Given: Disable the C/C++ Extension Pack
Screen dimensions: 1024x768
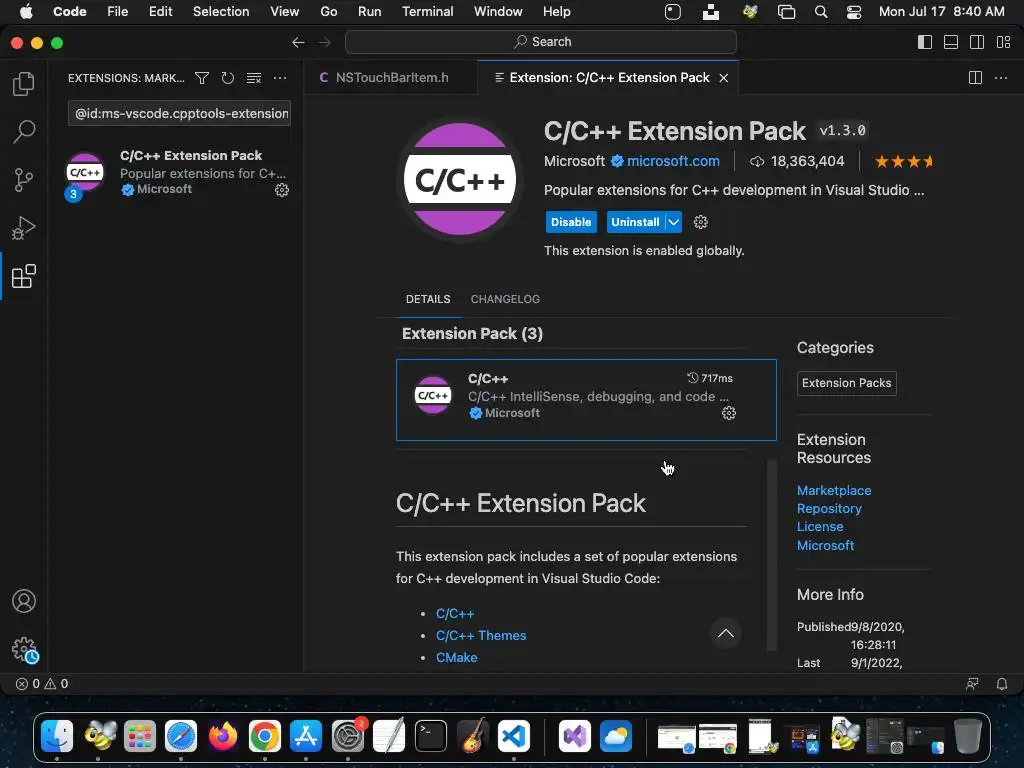Looking at the screenshot, I should click(x=571, y=222).
